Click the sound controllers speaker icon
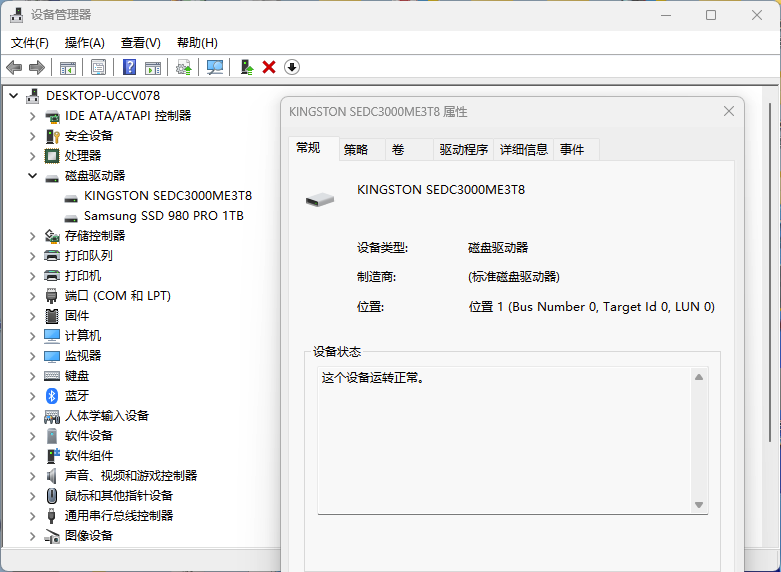Image resolution: width=781 pixels, height=572 pixels. 52,476
